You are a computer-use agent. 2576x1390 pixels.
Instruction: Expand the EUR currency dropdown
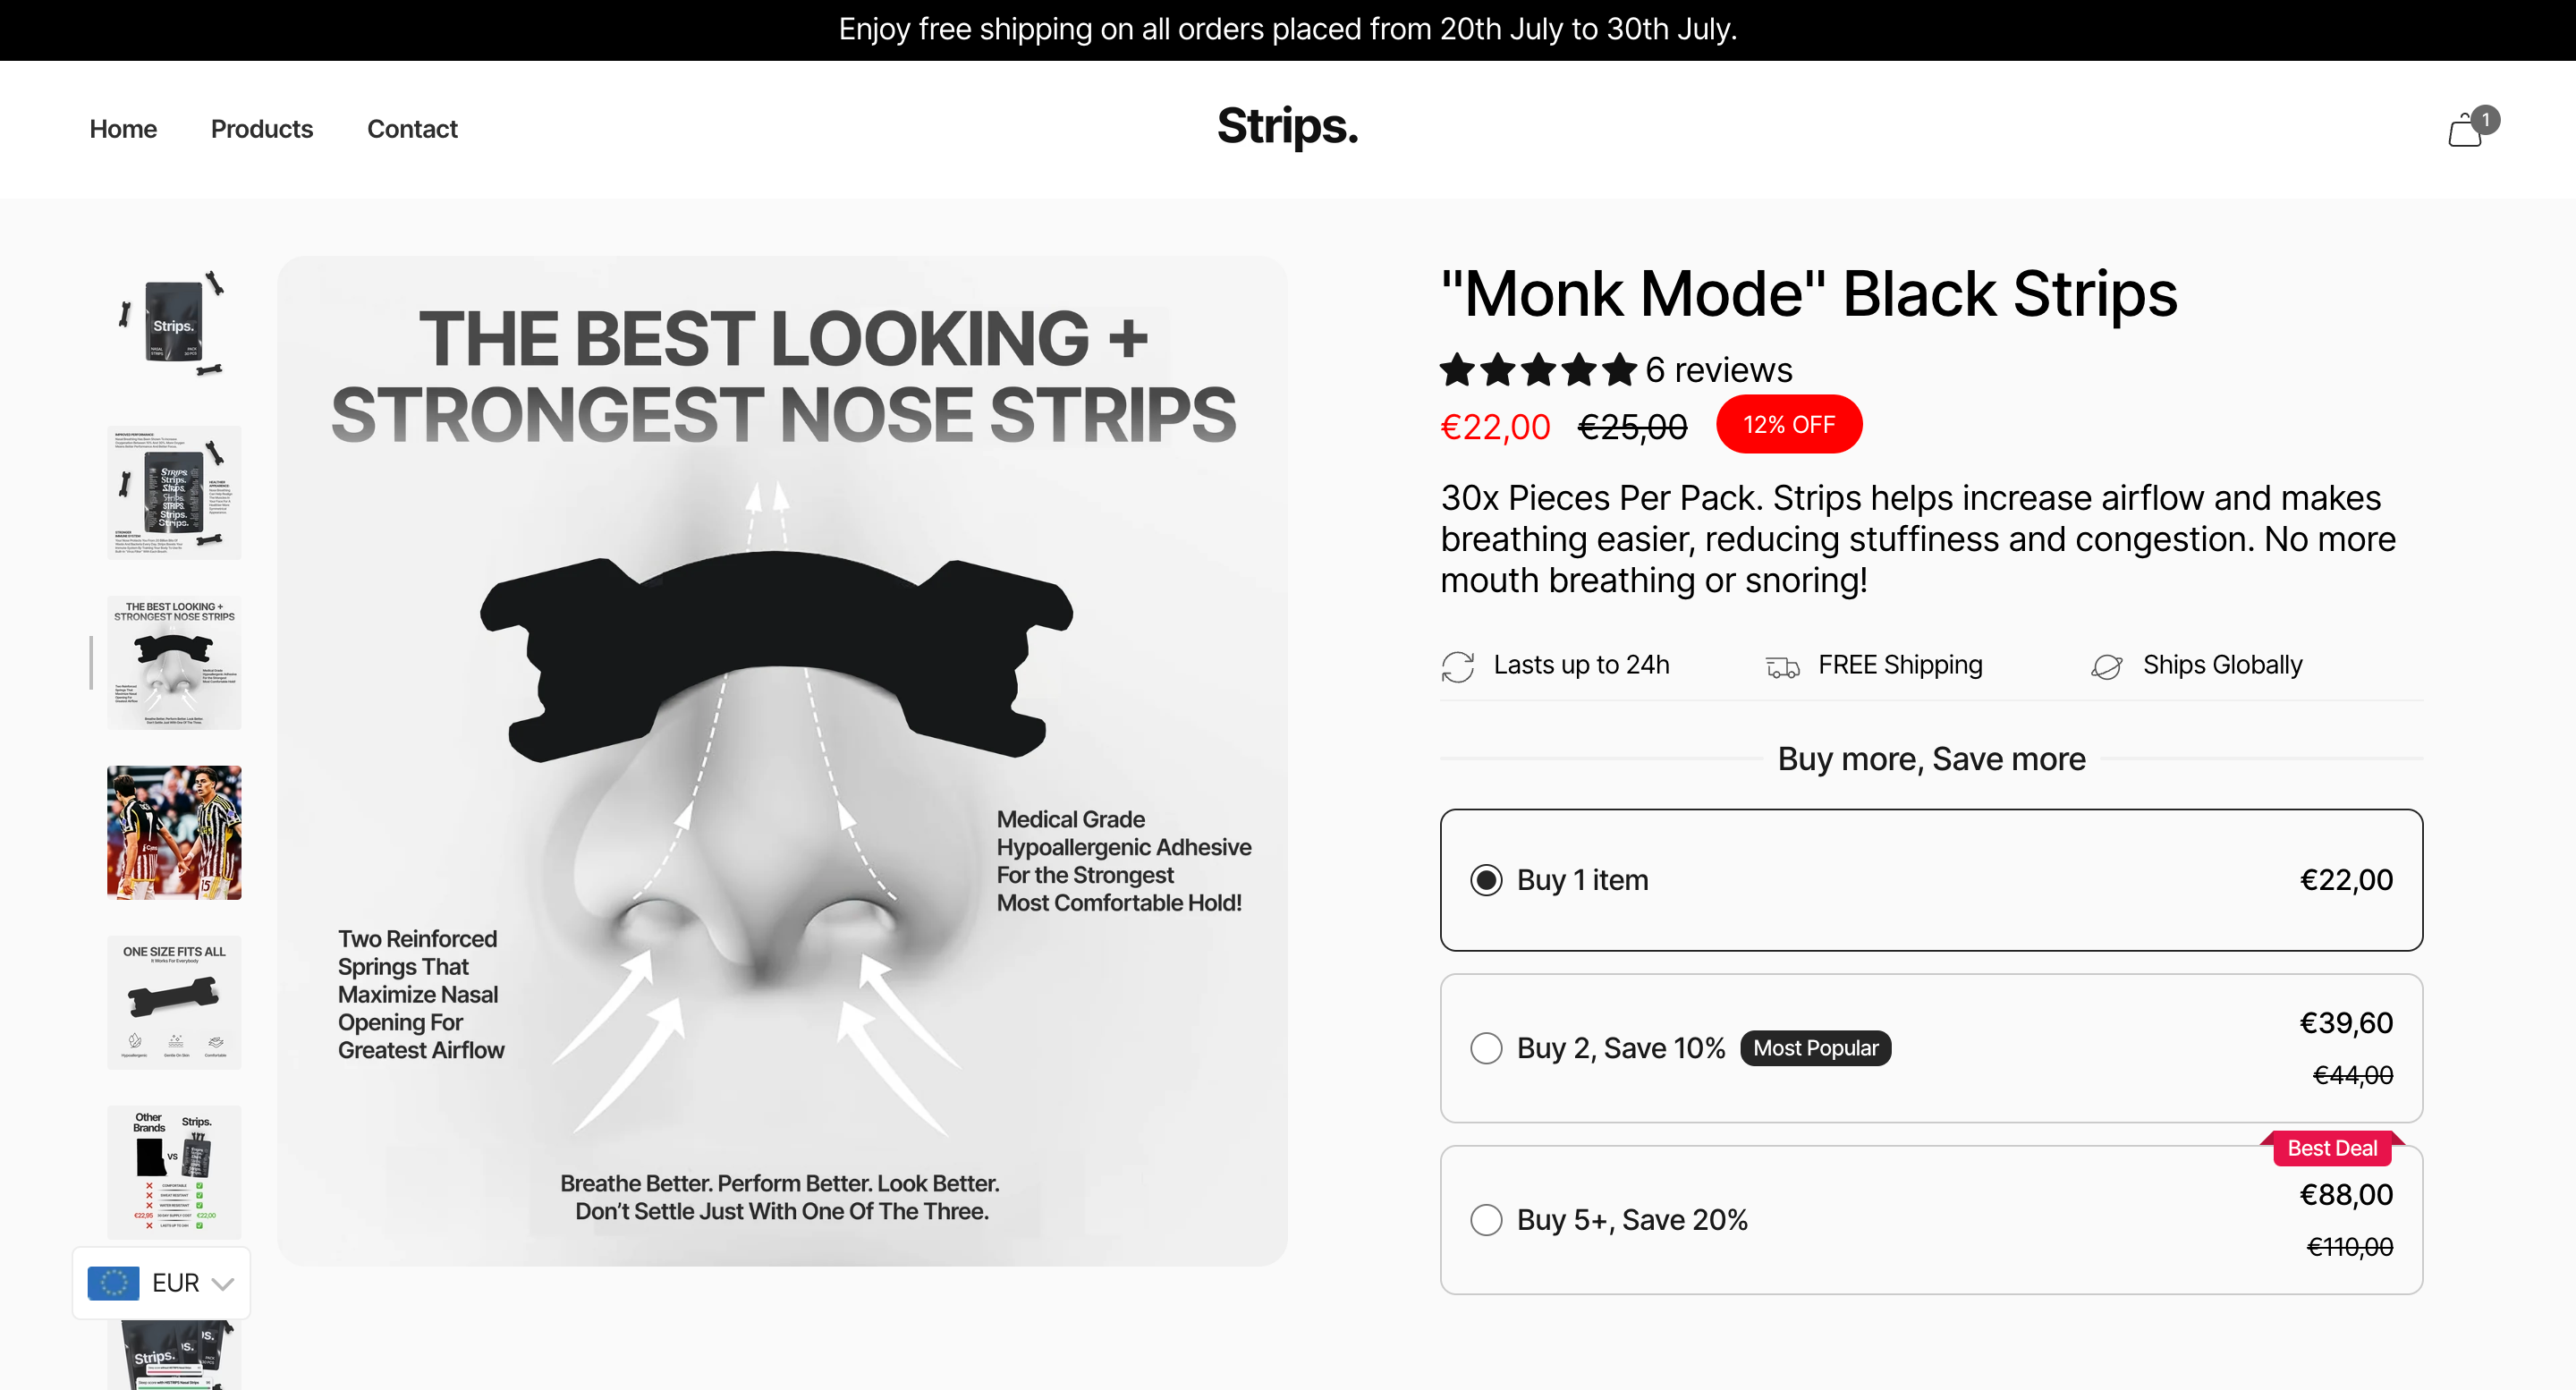coord(222,1283)
